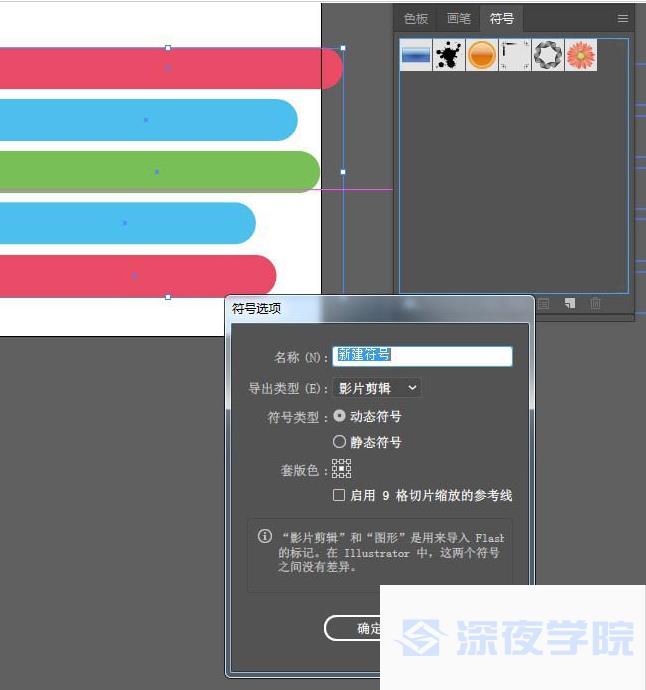Click the Delete Symbol trash icon
Screen dimensions: 646x690
(595, 303)
